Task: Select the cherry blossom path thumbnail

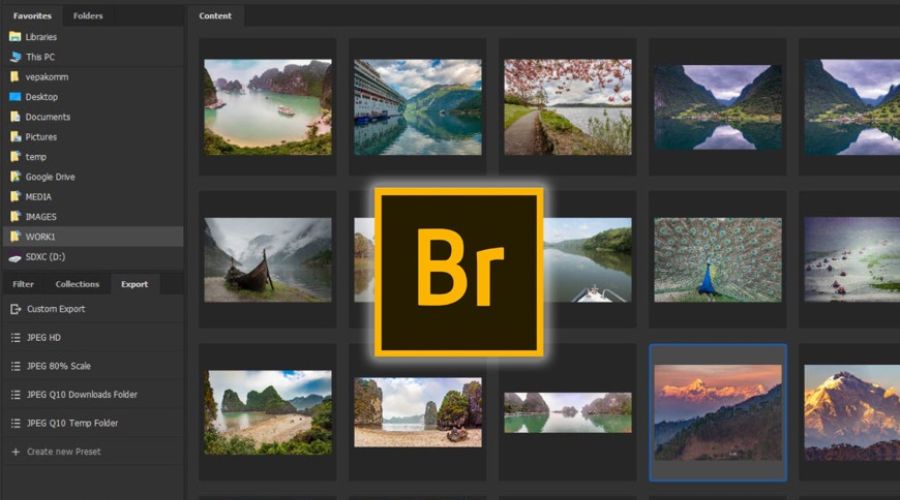Action: [x=568, y=107]
